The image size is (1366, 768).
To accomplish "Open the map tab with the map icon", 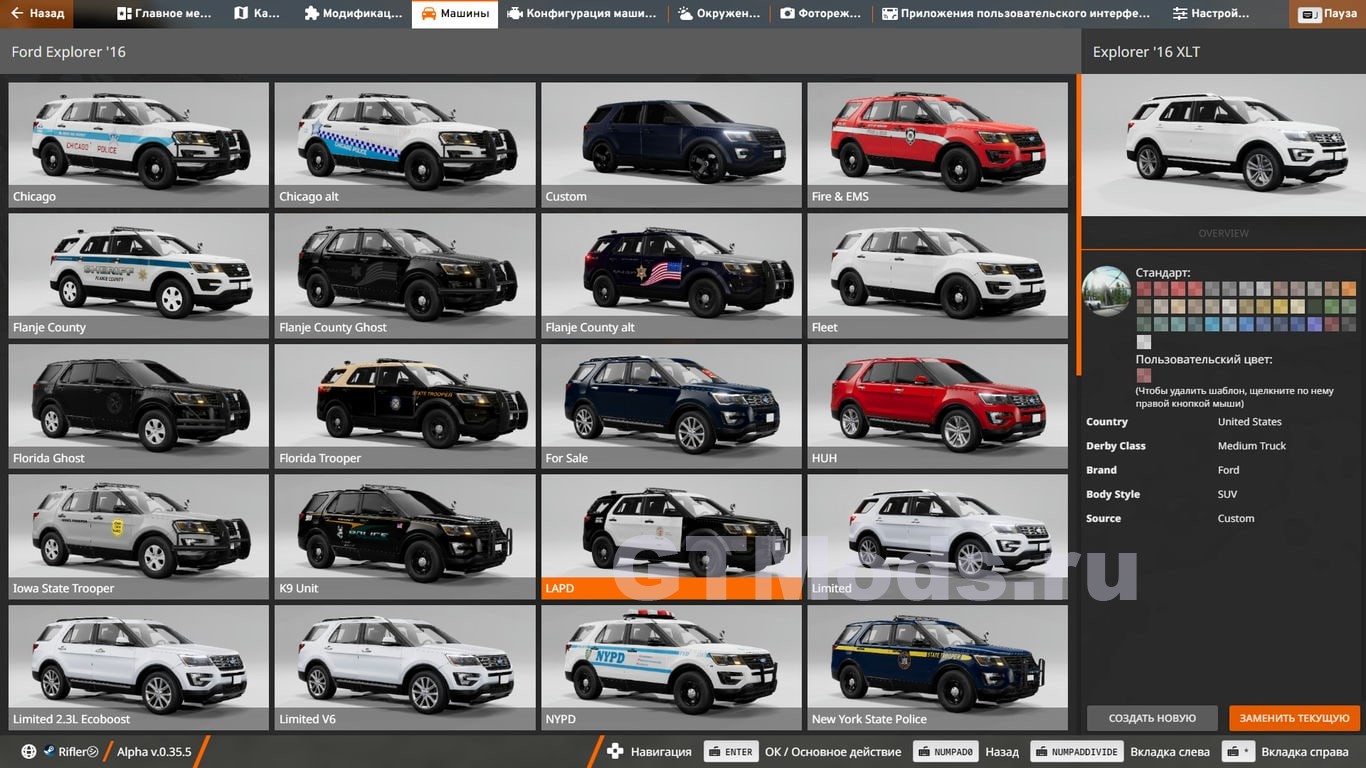I will [x=257, y=14].
